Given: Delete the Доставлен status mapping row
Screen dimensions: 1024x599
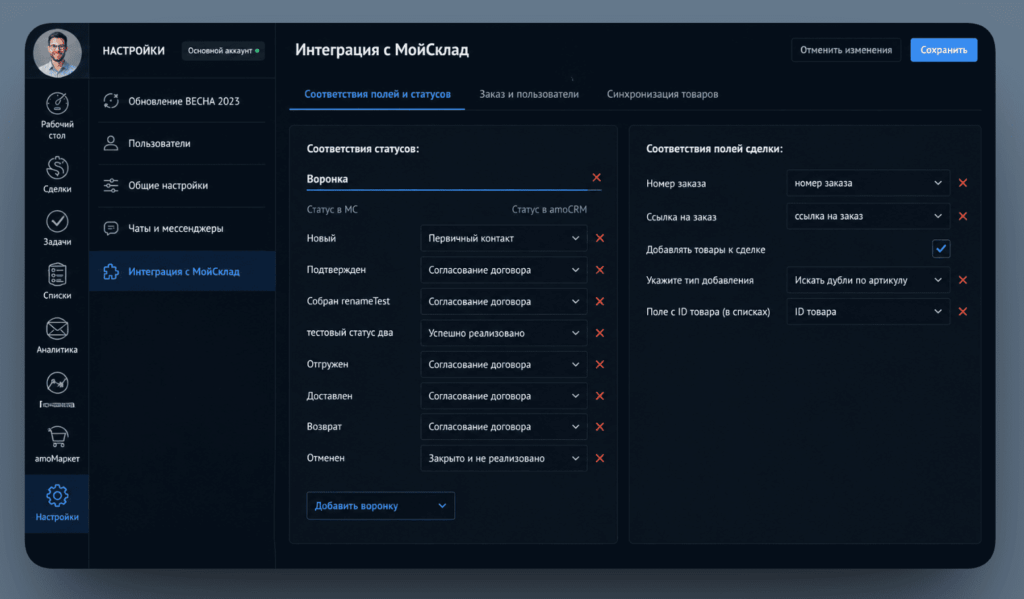Looking at the screenshot, I should [600, 396].
